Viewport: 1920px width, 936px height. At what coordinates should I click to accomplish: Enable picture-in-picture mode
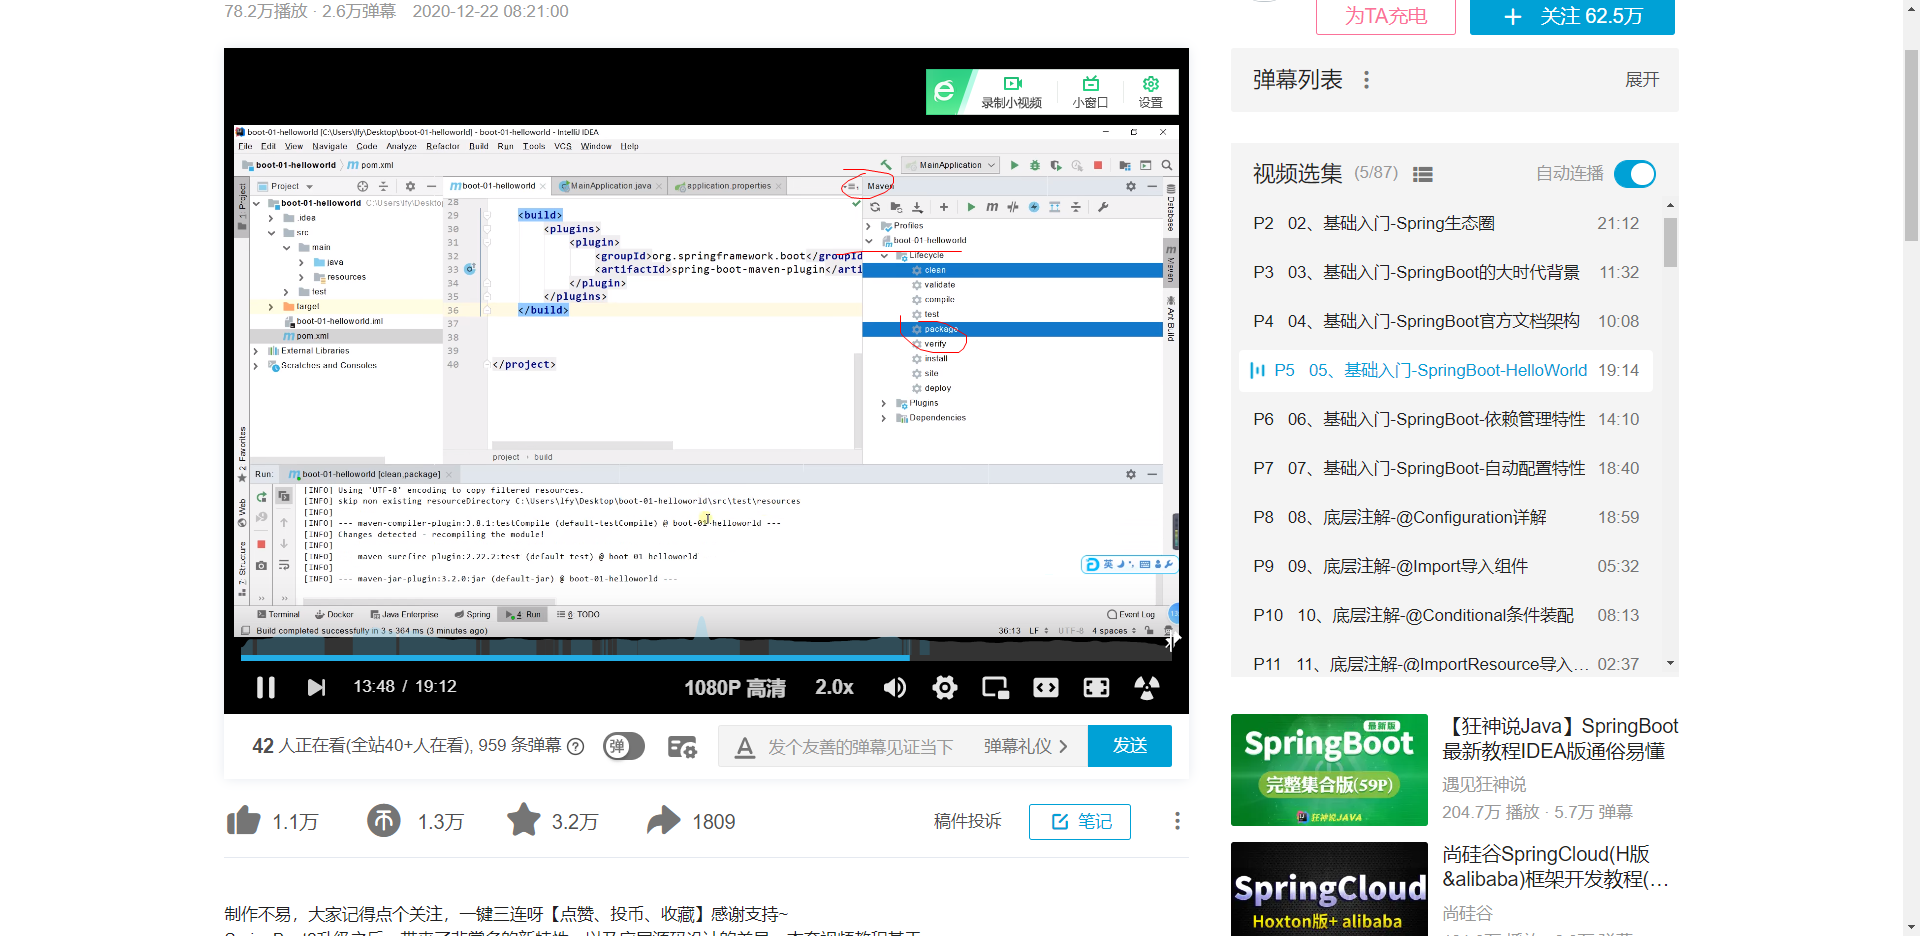coord(995,687)
